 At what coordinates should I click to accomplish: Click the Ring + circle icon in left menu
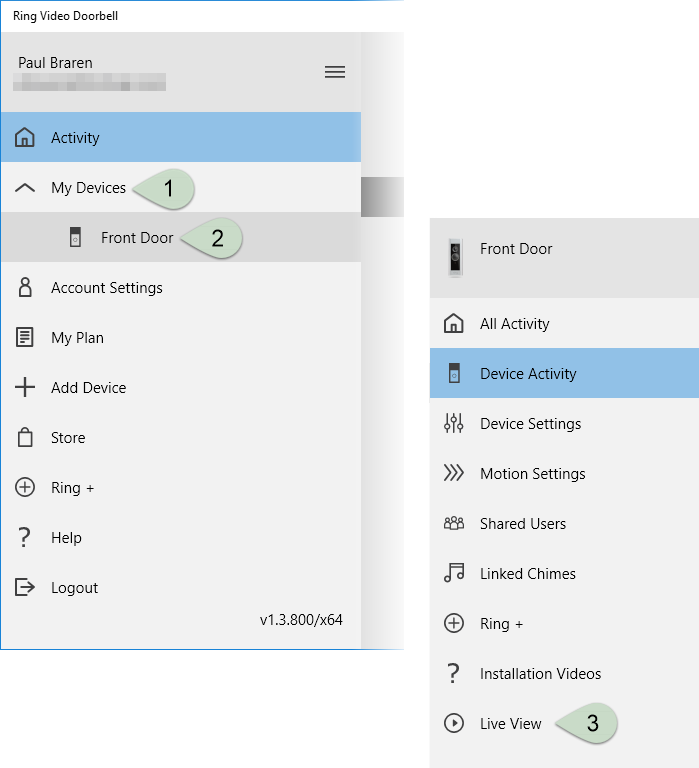tap(24, 487)
